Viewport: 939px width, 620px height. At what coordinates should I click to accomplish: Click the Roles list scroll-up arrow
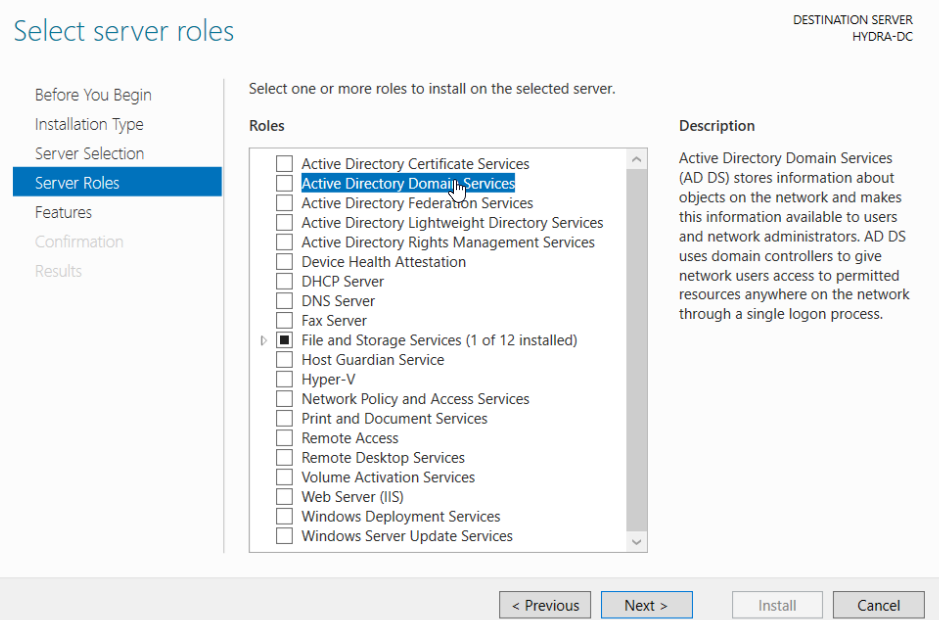point(635,157)
